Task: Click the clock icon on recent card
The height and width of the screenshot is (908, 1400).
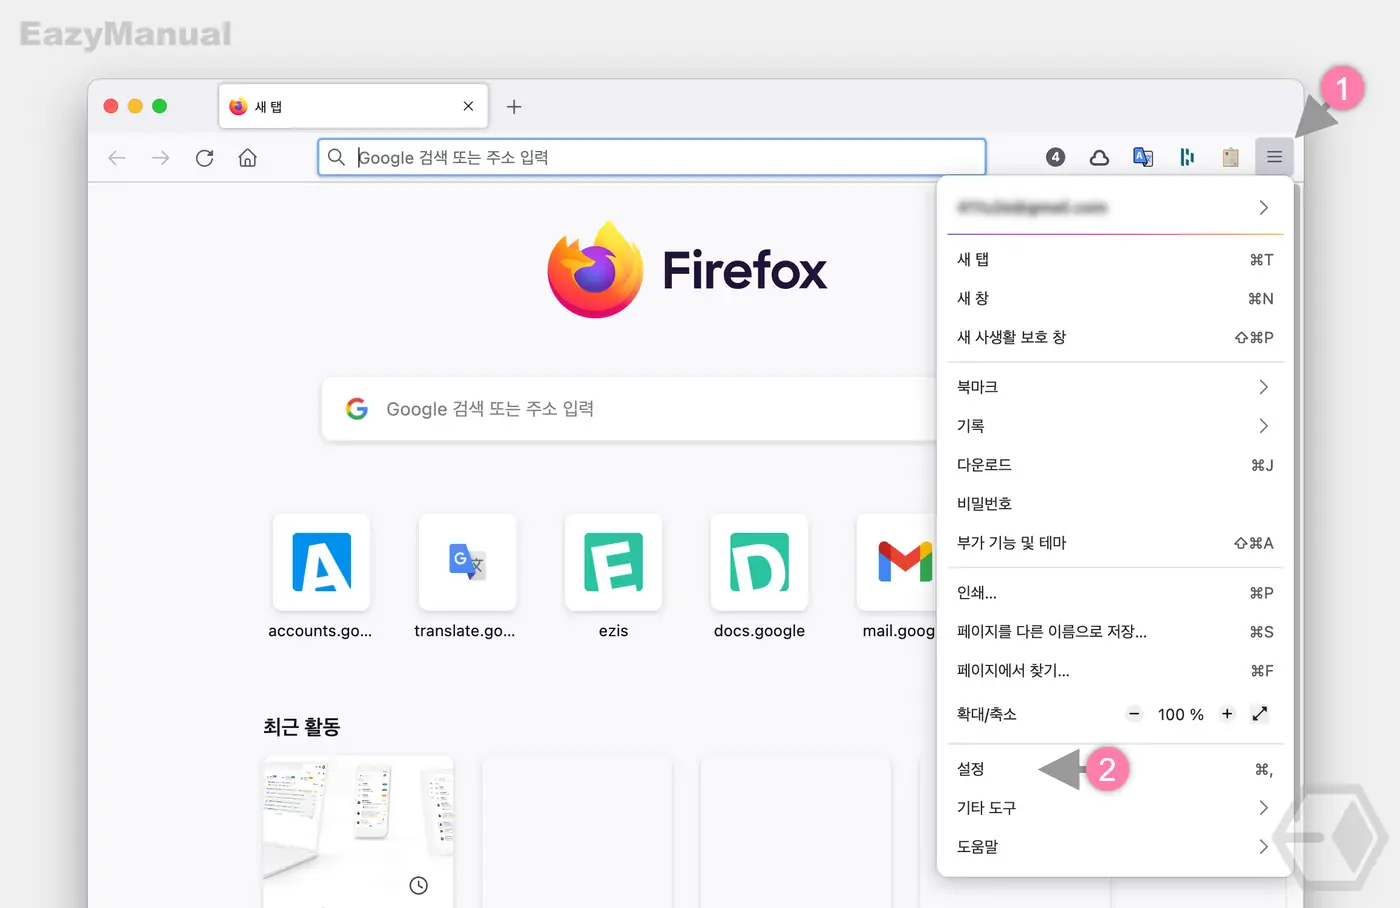Action: (x=419, y=885)
